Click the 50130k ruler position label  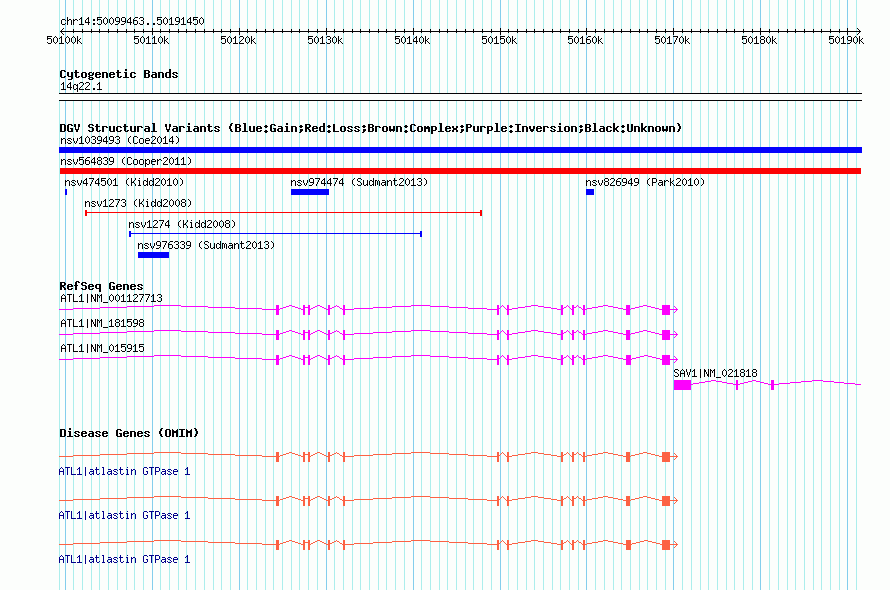pyautogui.click(x=325, y=40)
